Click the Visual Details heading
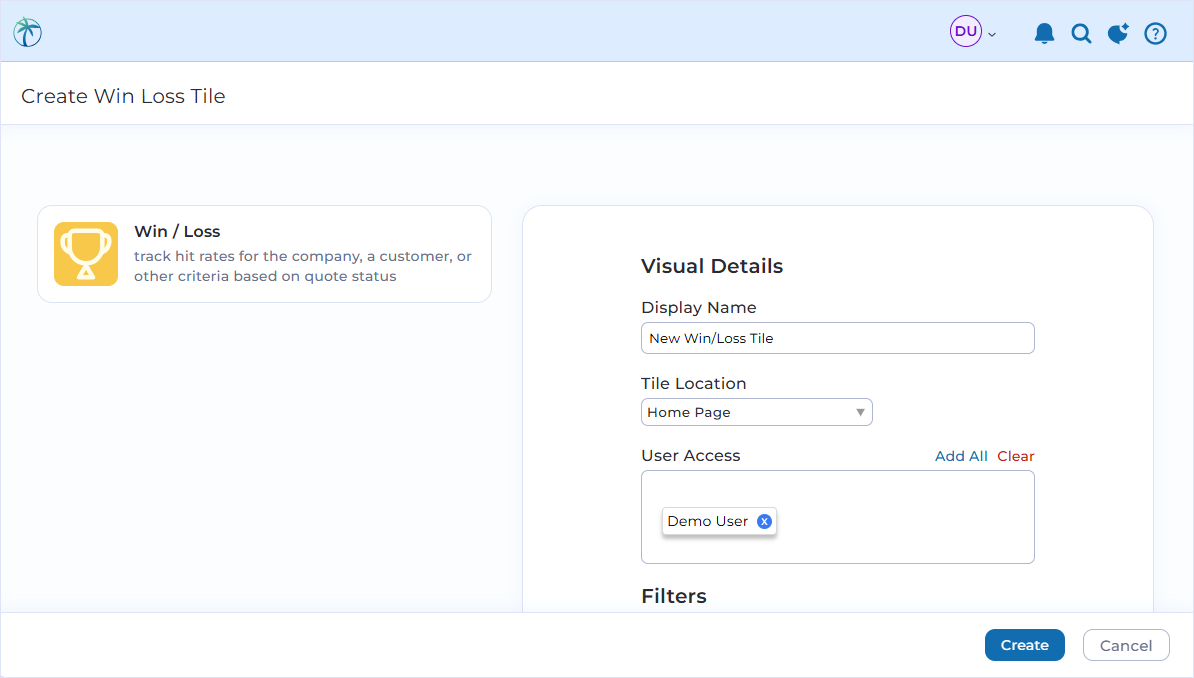The width and height of the screenshot is (1194, 678). coord(712,266)
